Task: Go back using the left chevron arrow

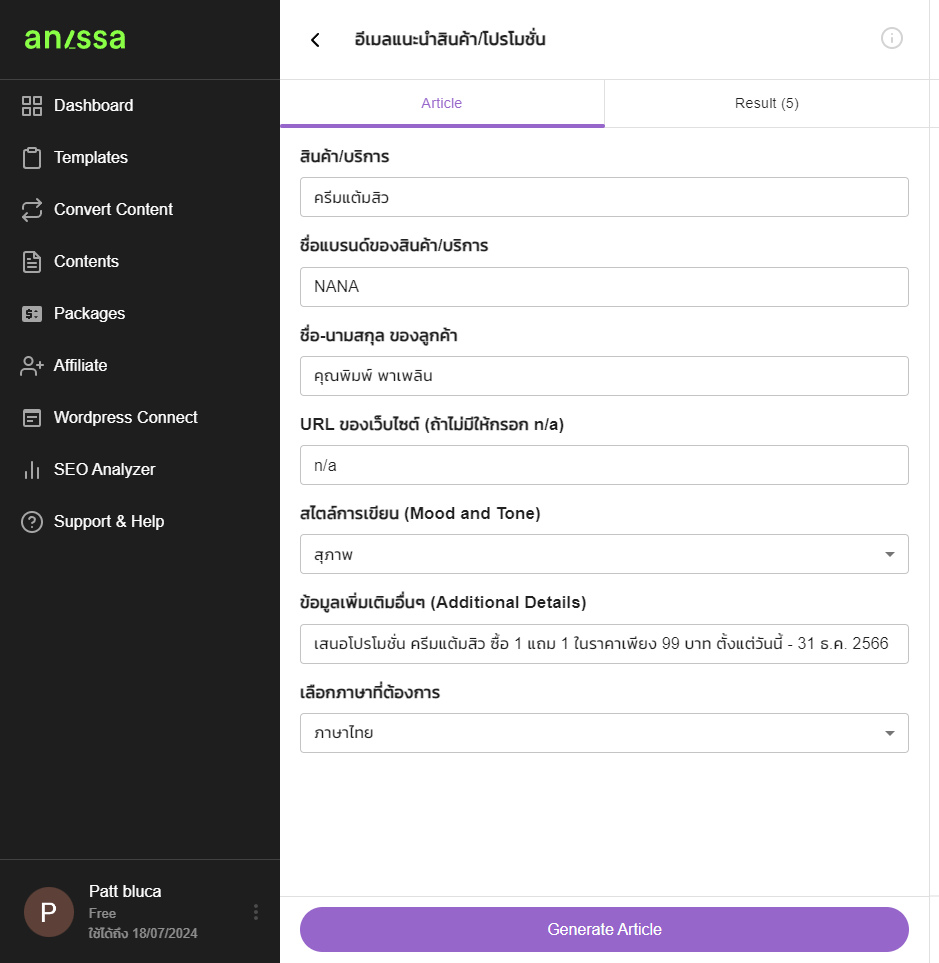Action: pyautogui.click(x=316, y=40)
